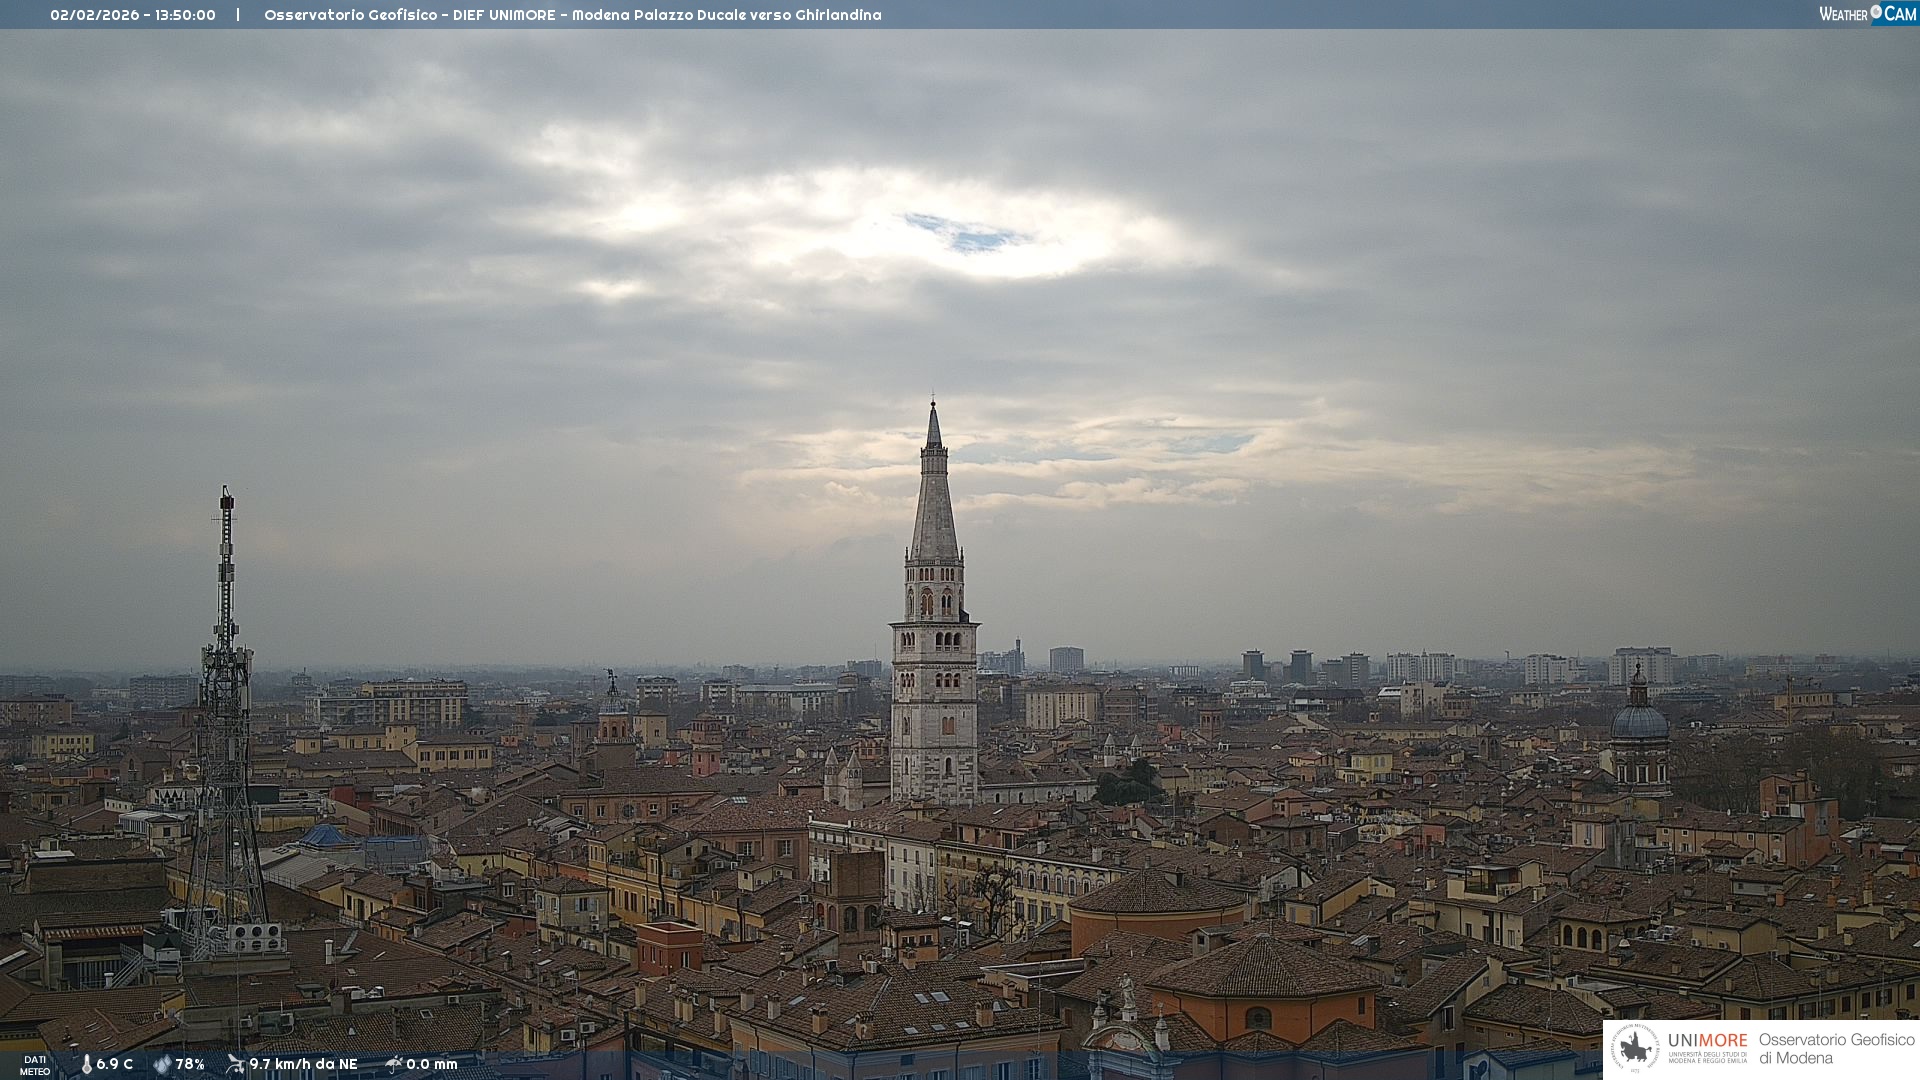Click the 9.7 km/h da NE reading
Viewport: 1920px width, 1080px height.
pos(303,1064)
